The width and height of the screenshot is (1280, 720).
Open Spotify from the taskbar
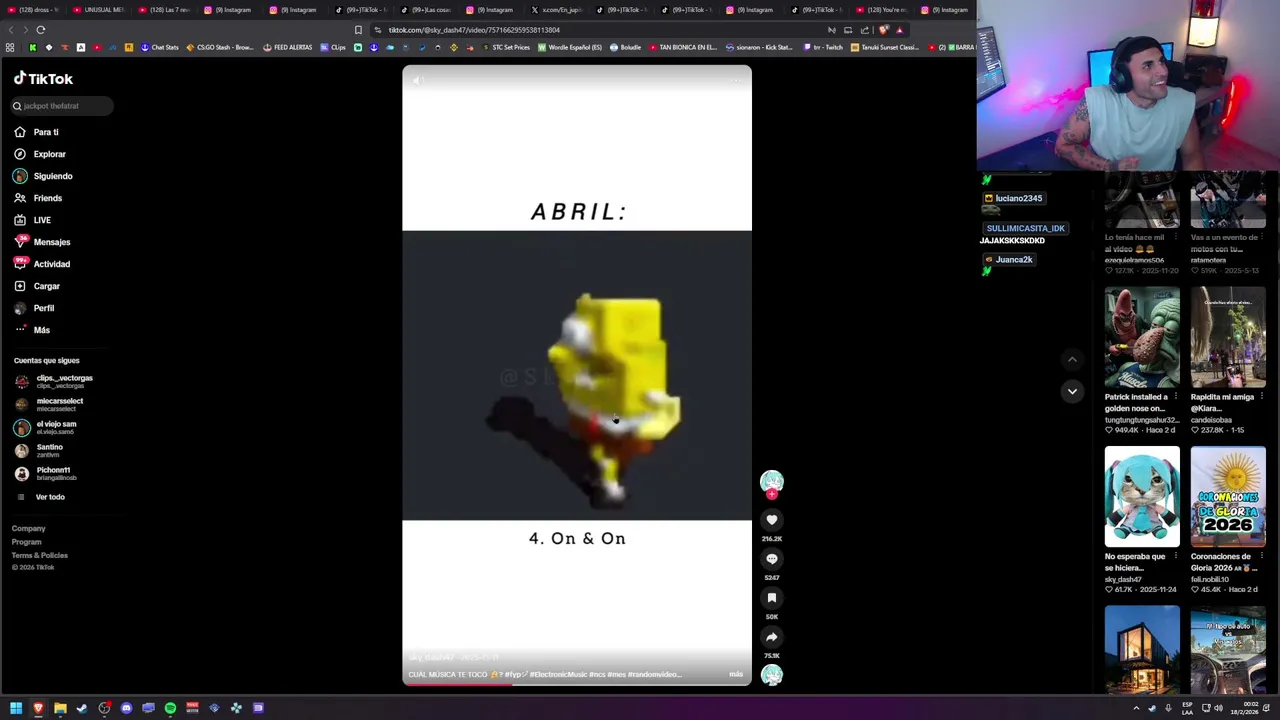pos(170,708)
